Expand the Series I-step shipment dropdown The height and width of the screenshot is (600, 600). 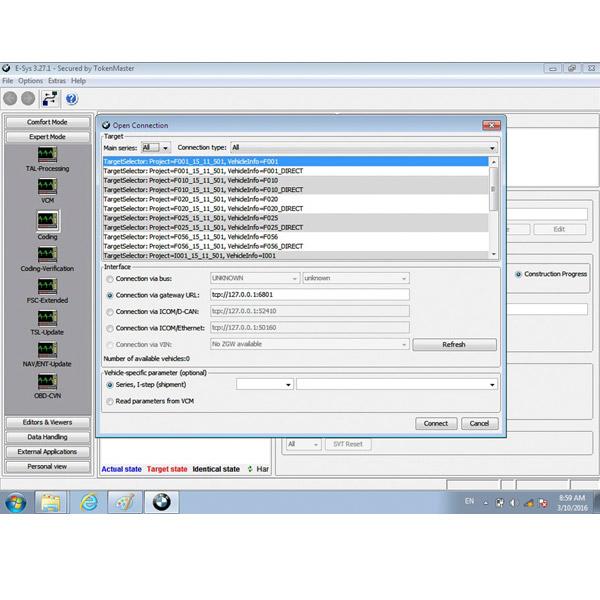[264, 384]
